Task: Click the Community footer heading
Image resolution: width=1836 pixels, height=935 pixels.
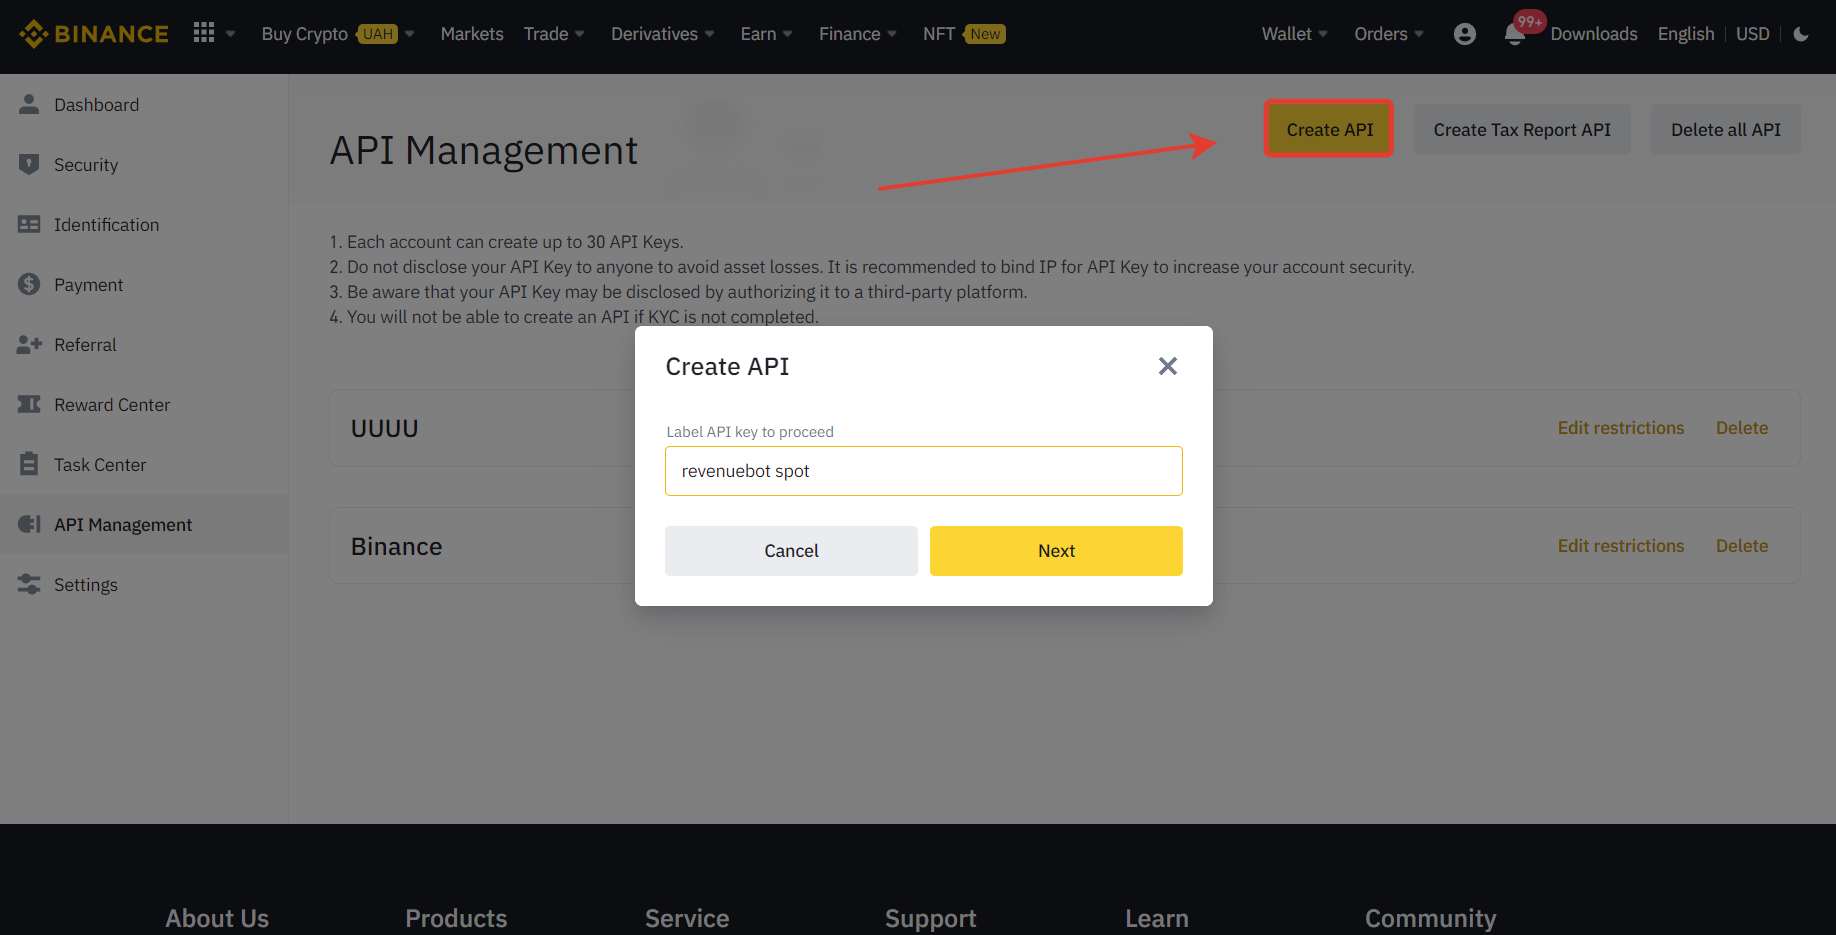Action: pos(1430,918)
